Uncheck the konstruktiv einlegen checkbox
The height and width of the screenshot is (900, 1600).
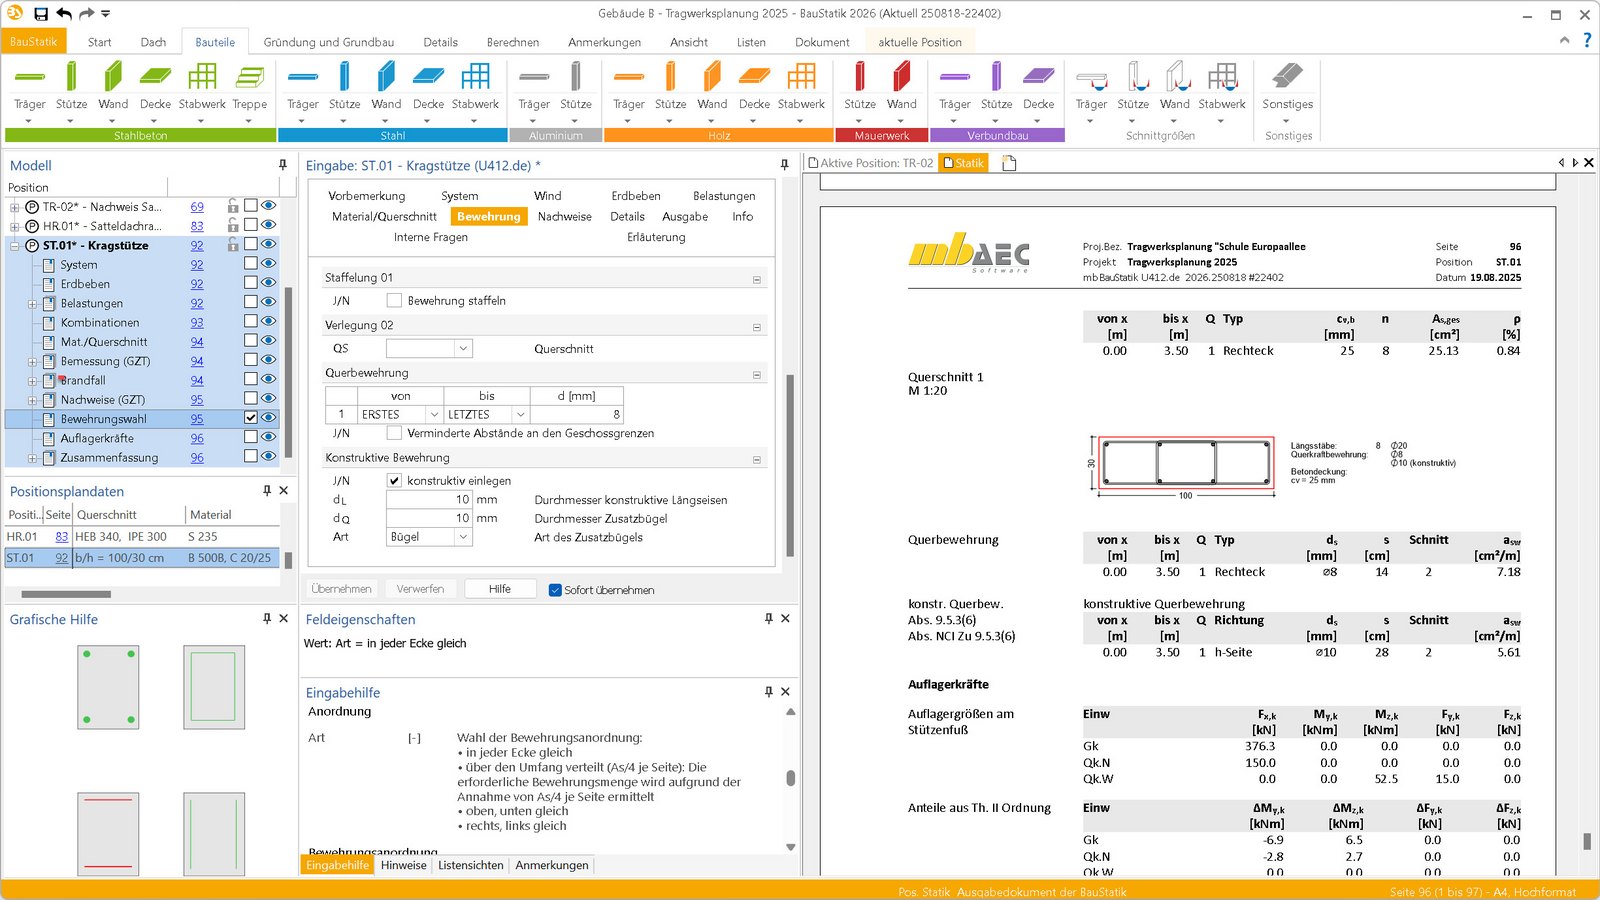coord(394,481)
